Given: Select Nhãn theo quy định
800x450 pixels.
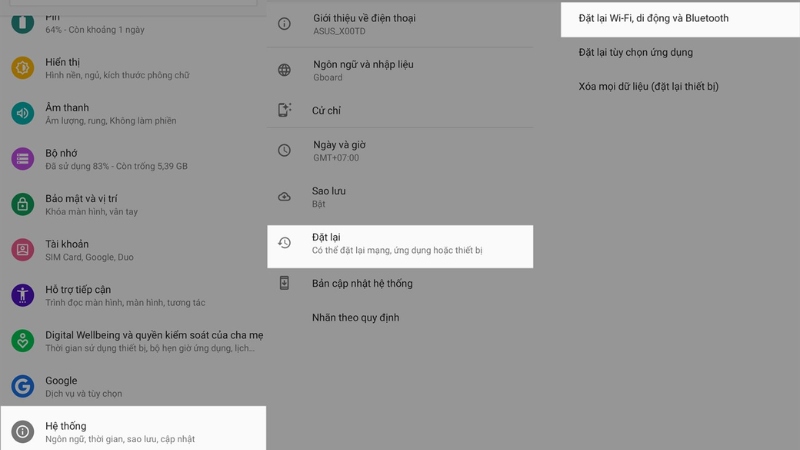Looking at the screenshot, I should click(x=355, y=318).
